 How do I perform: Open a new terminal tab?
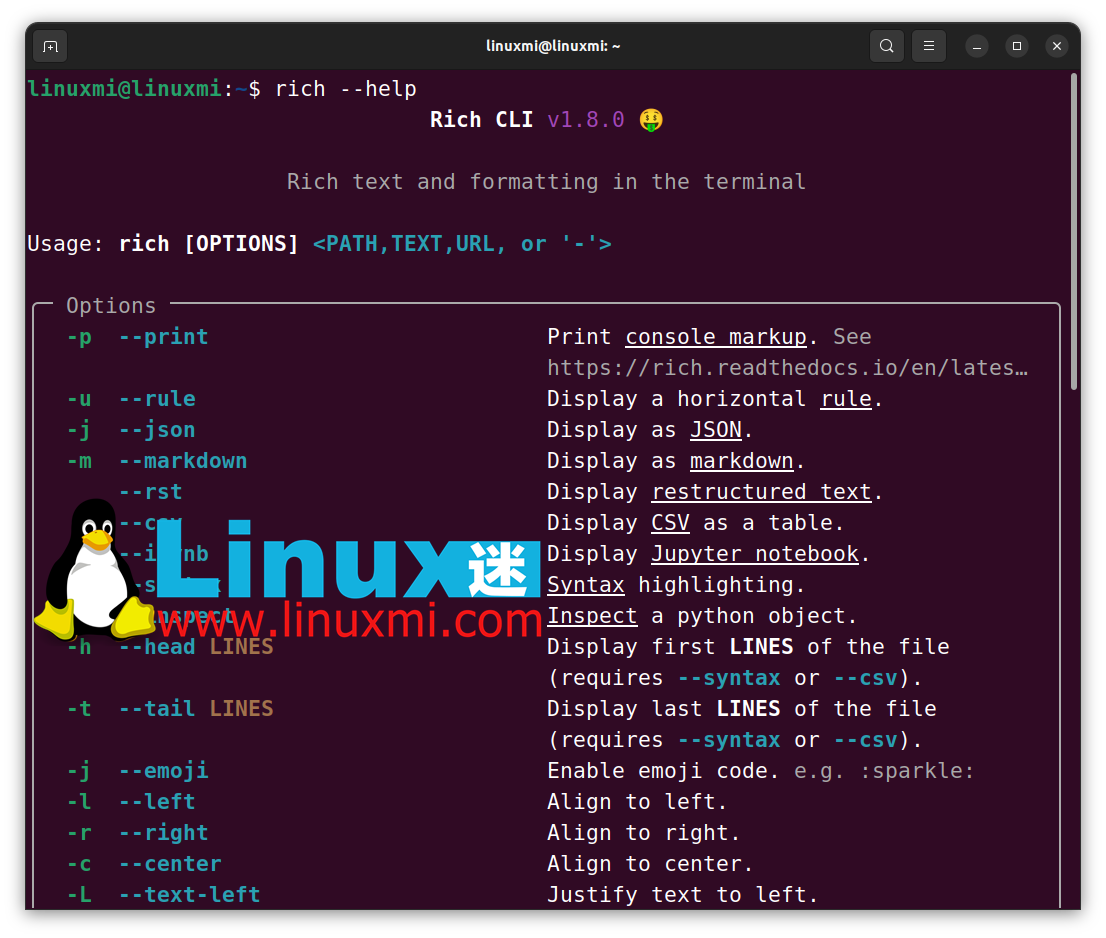[x=50, y=47]
